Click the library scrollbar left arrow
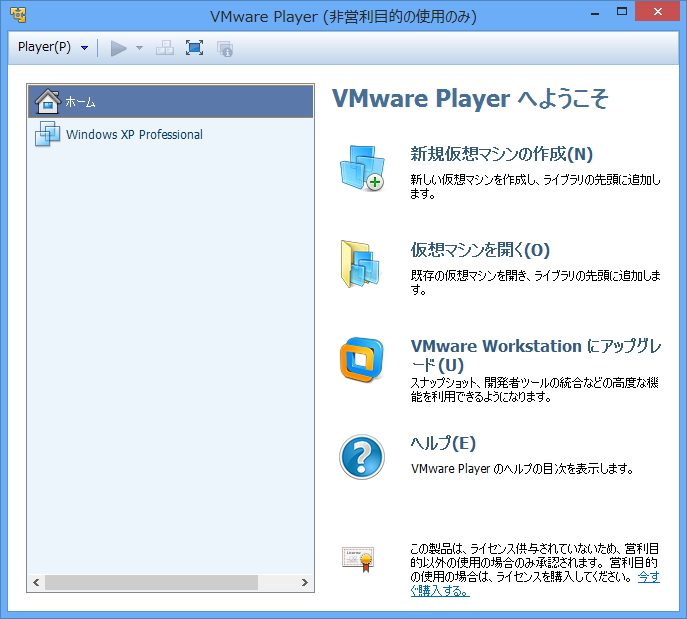 coord(36,582)
